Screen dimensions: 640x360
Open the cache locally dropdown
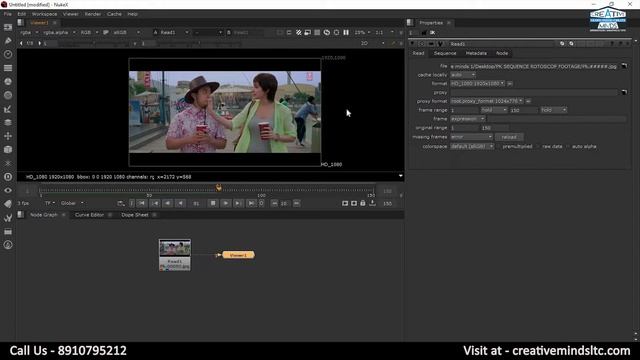[x=463, y=75]
